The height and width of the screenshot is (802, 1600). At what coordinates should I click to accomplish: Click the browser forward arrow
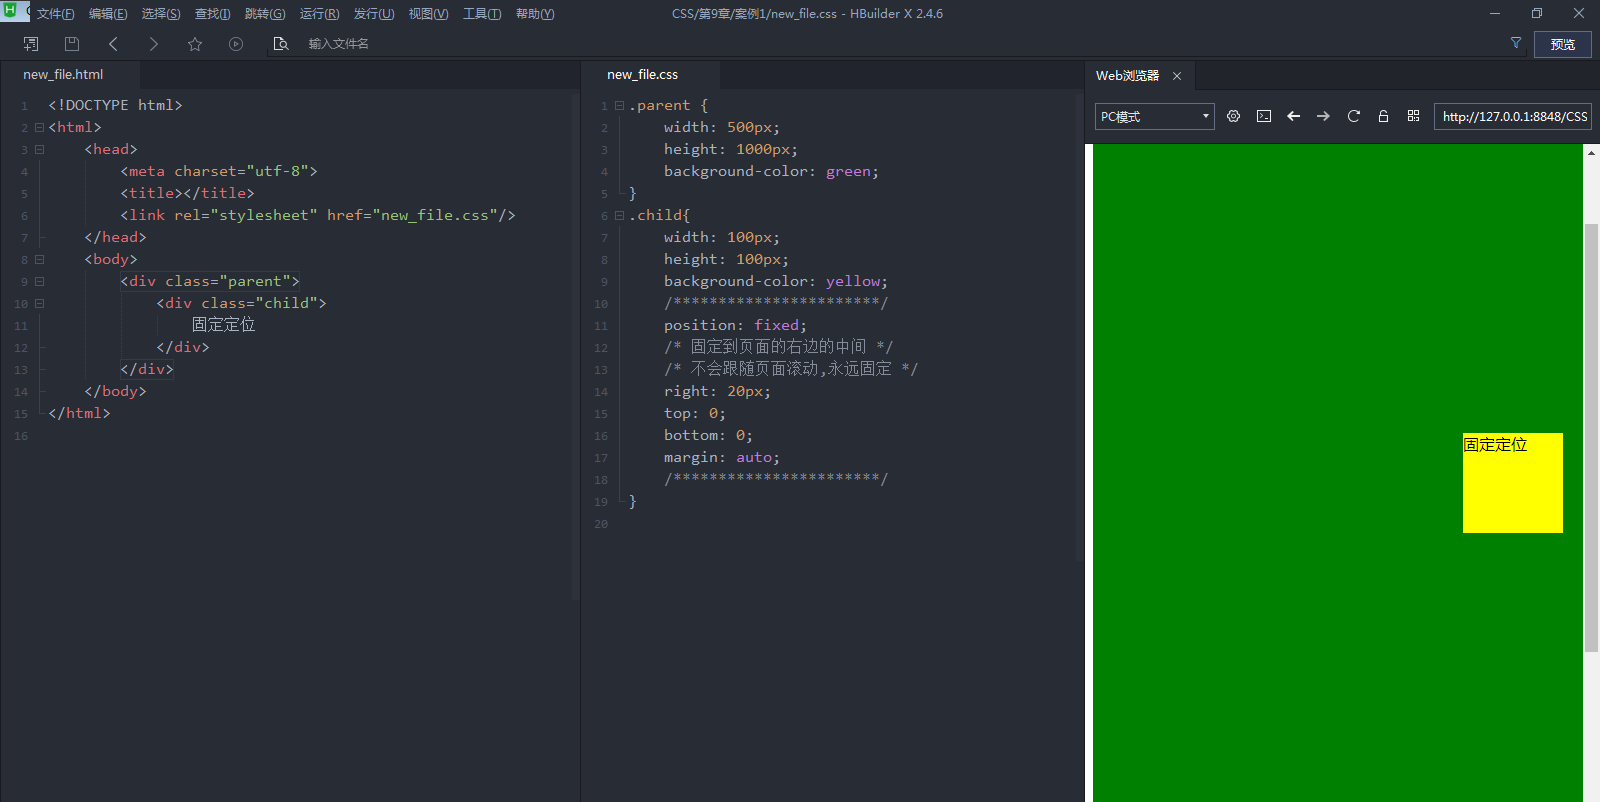click(1323, 116)
